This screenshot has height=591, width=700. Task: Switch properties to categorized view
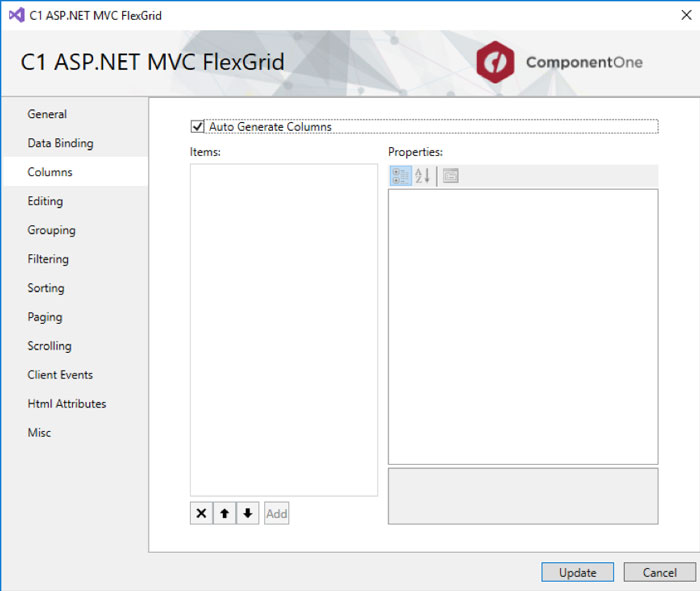click(x=400, y=176)
